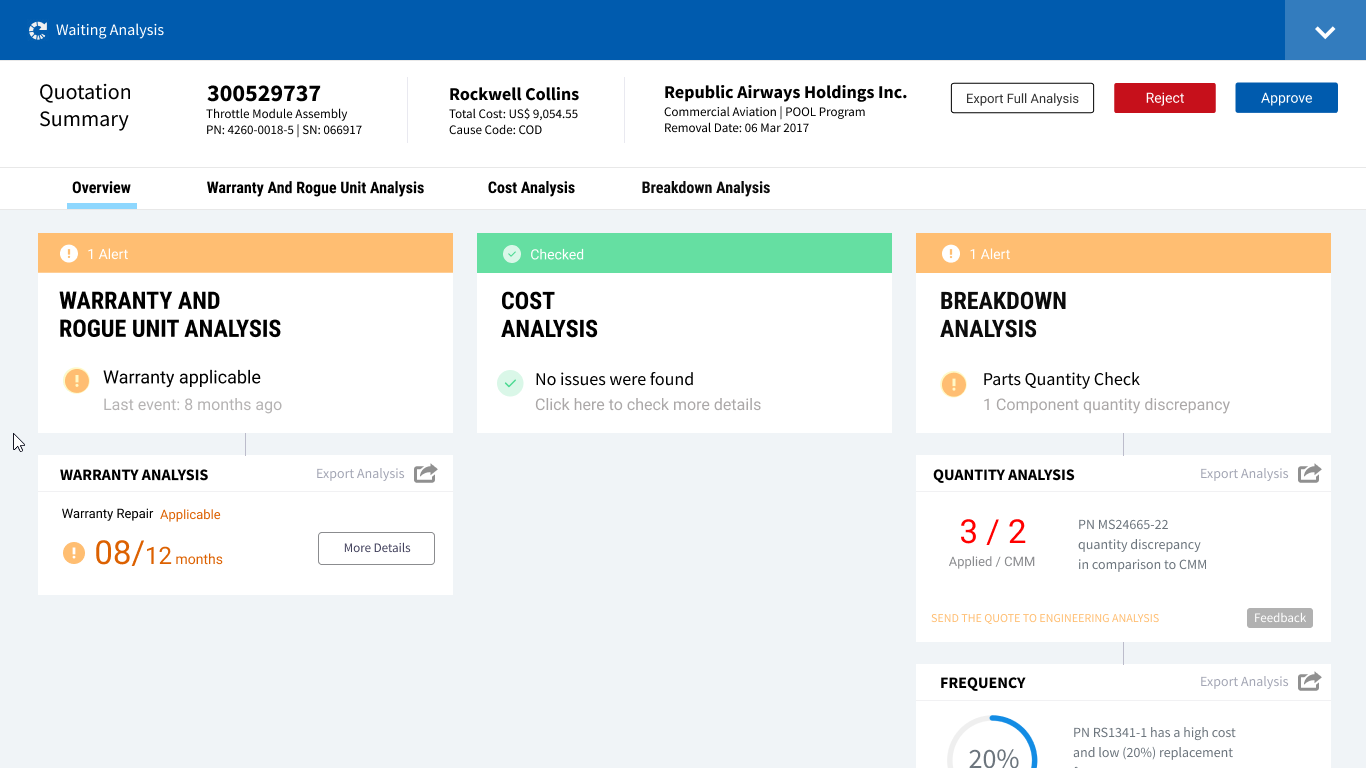
Task: Click alert icon in Warranty card orange banner
Action: point(69,254)
